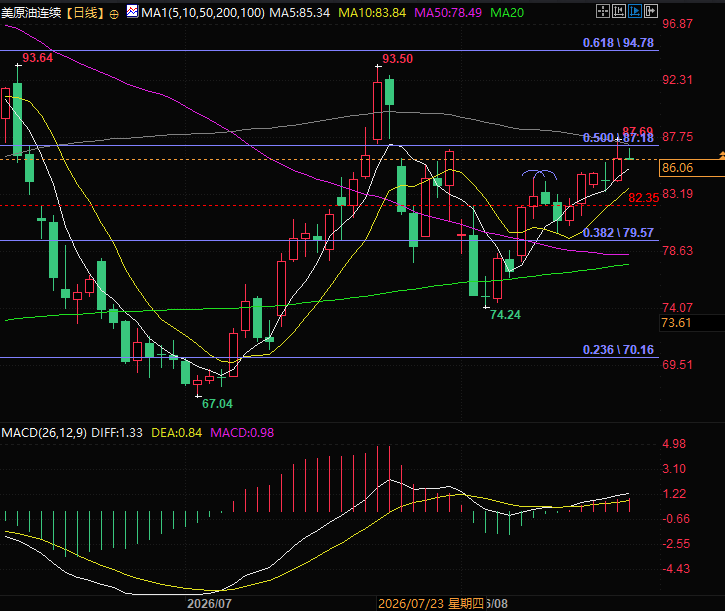Click the -4.43 MACD axis label
Image resolution: width=725 pixels, height=611 pixels.
676,568
